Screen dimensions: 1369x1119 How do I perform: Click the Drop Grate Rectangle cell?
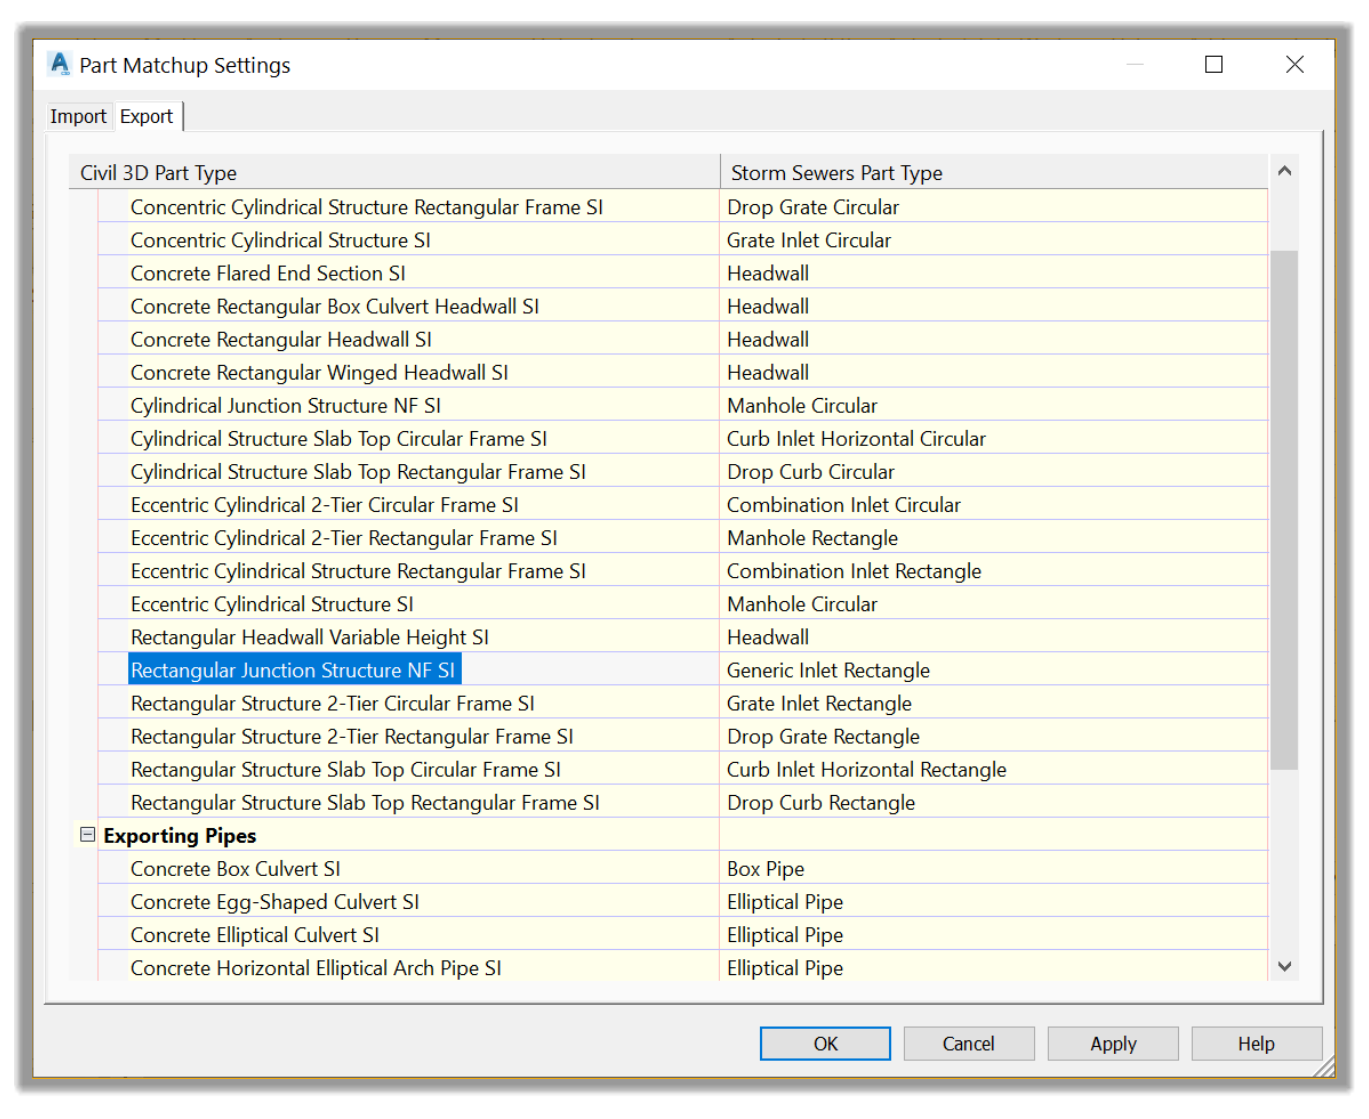(x=994, y=736)
